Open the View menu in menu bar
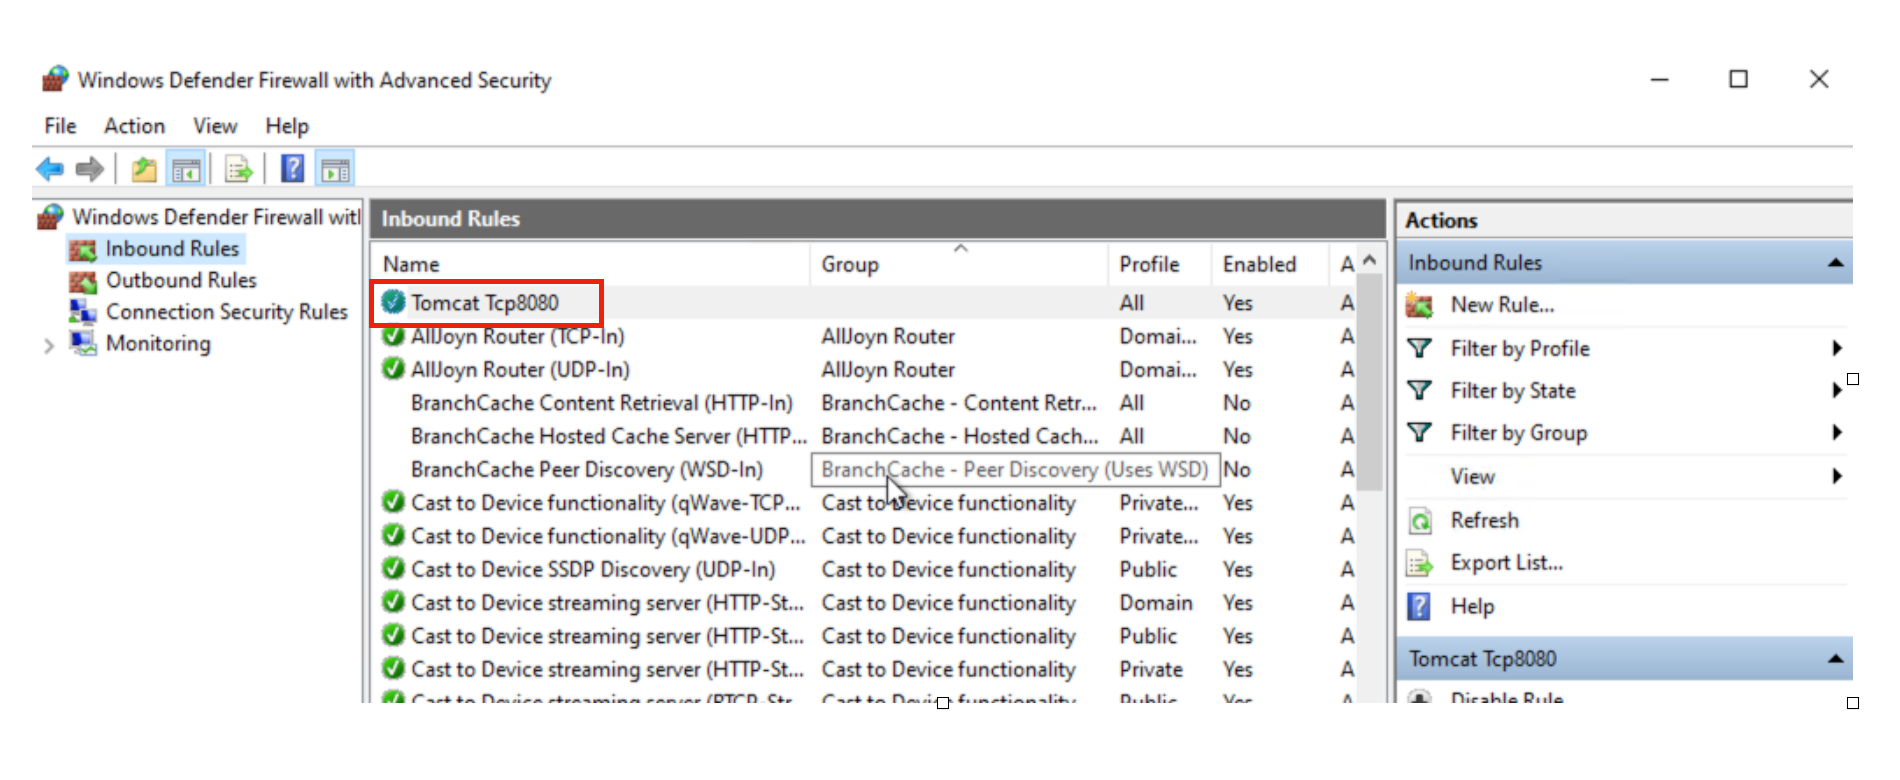 [x=215, y=126]
